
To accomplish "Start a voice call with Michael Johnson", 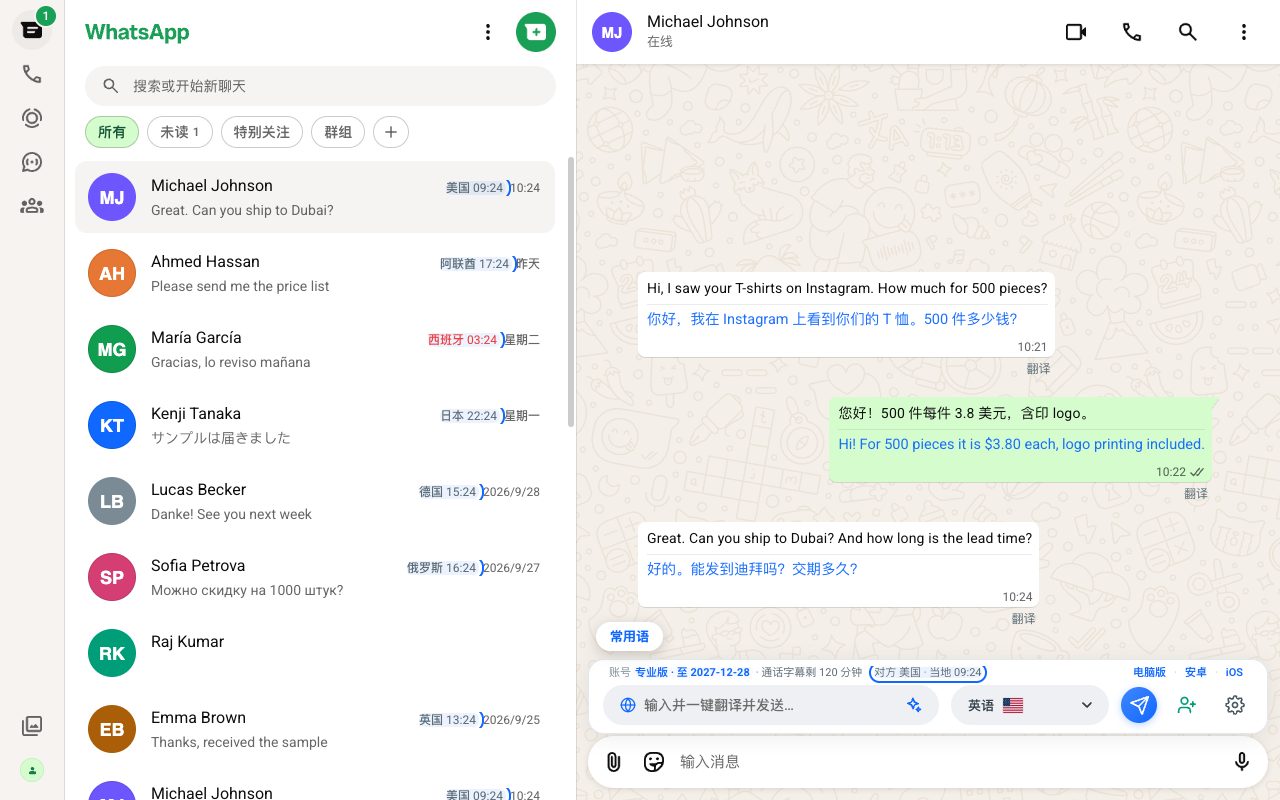I will point(1132,32).
